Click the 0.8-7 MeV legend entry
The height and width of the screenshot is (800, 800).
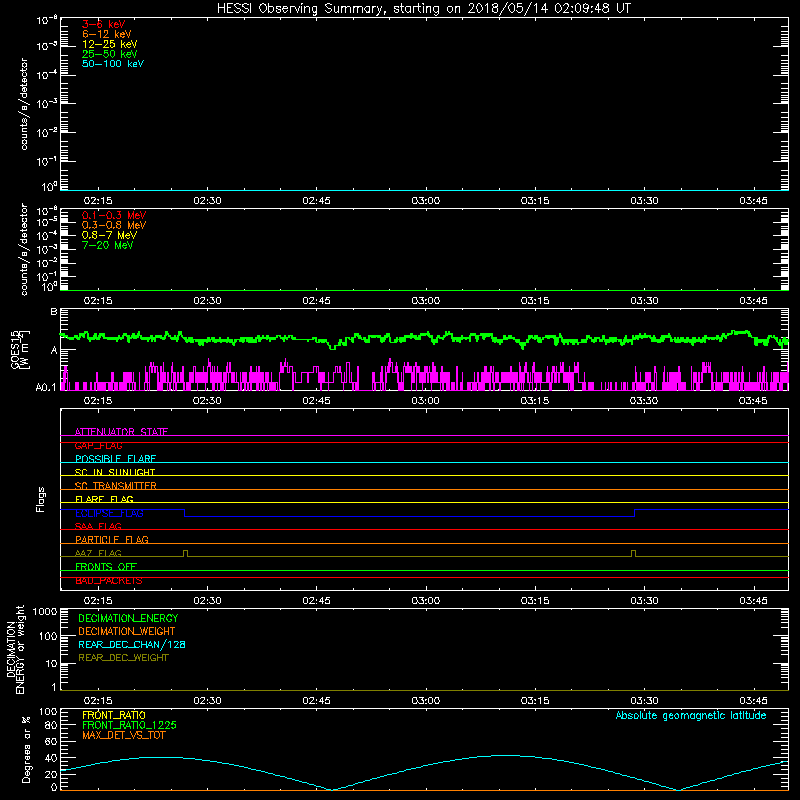pos(109,235)
